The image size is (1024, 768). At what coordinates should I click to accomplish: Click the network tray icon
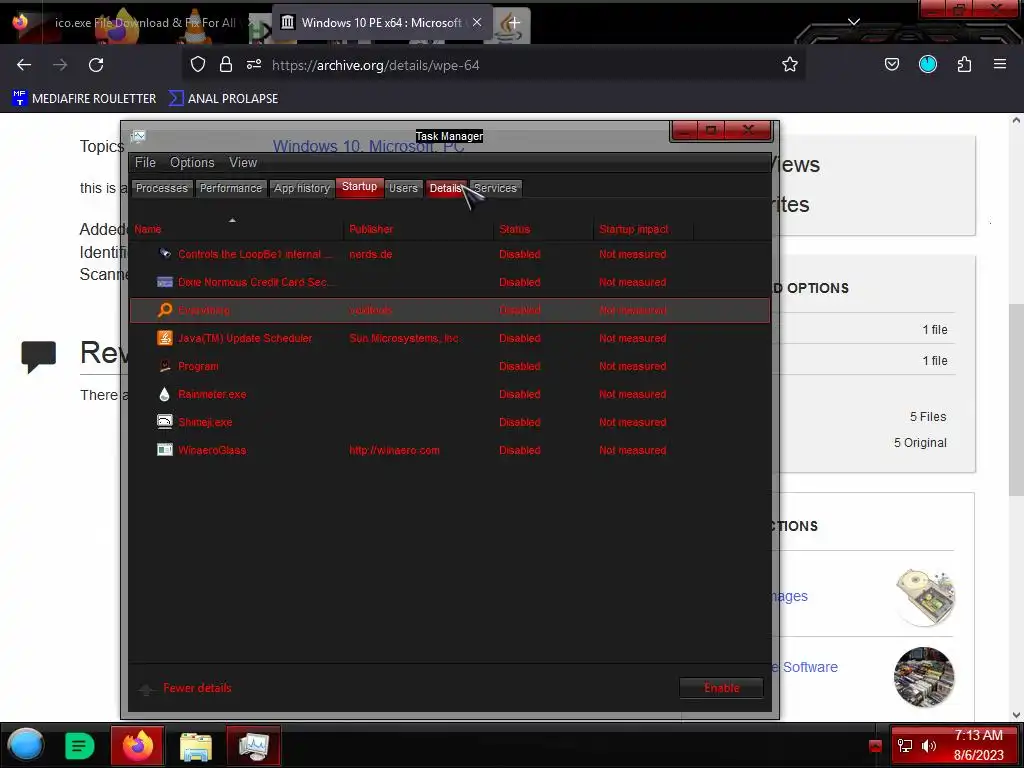905,746
